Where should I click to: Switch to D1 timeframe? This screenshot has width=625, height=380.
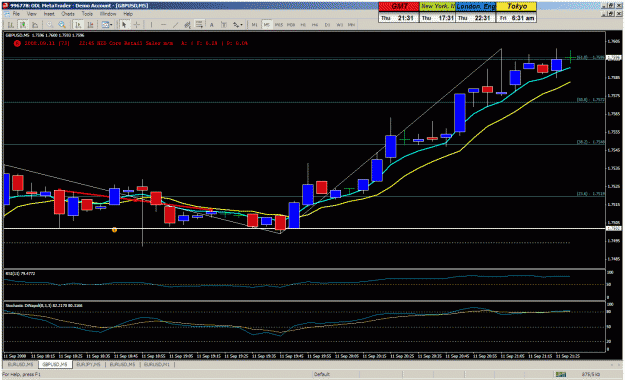pos(327,25)
